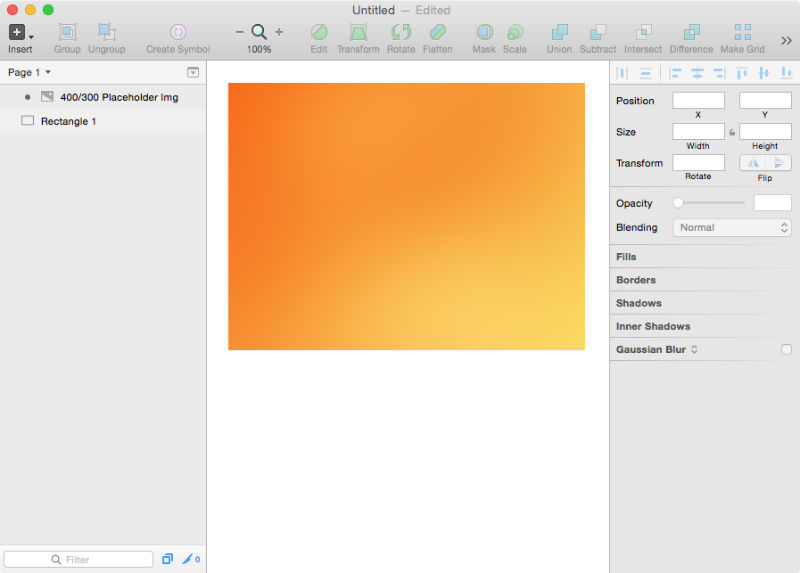Click the Opacity slider

click(711, 203)
